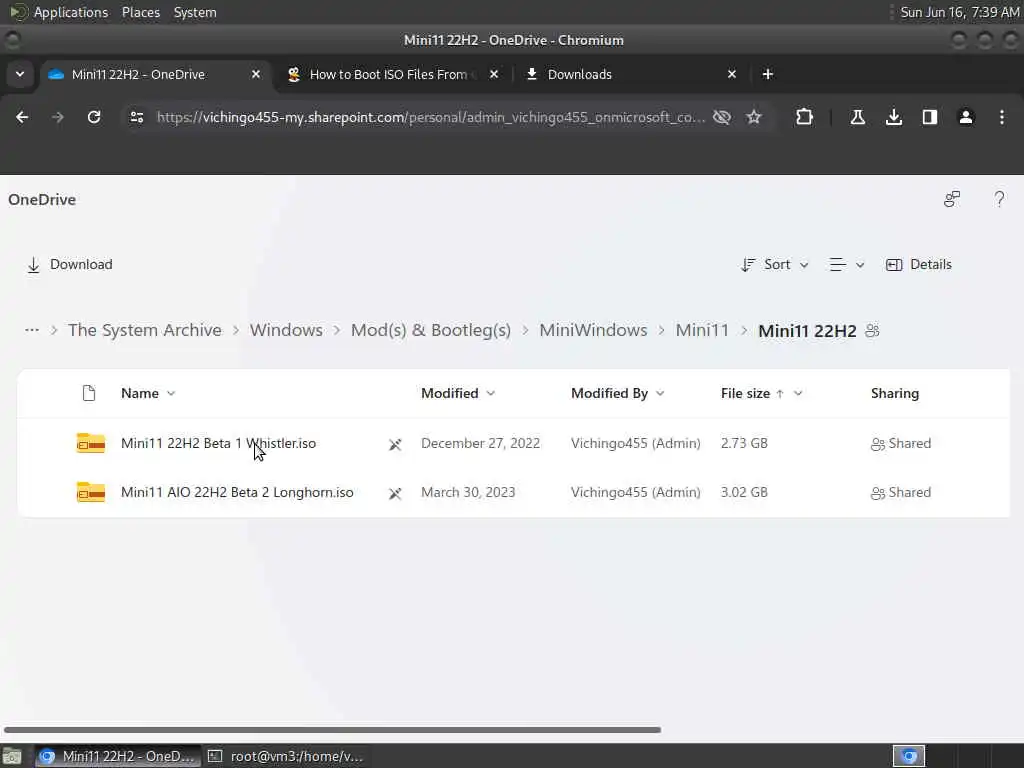The width and height of the screenshot is (1024, 768).
Task: Click the shared people icon beside Mini11 22H2
Action: click(x=872, y=330)
